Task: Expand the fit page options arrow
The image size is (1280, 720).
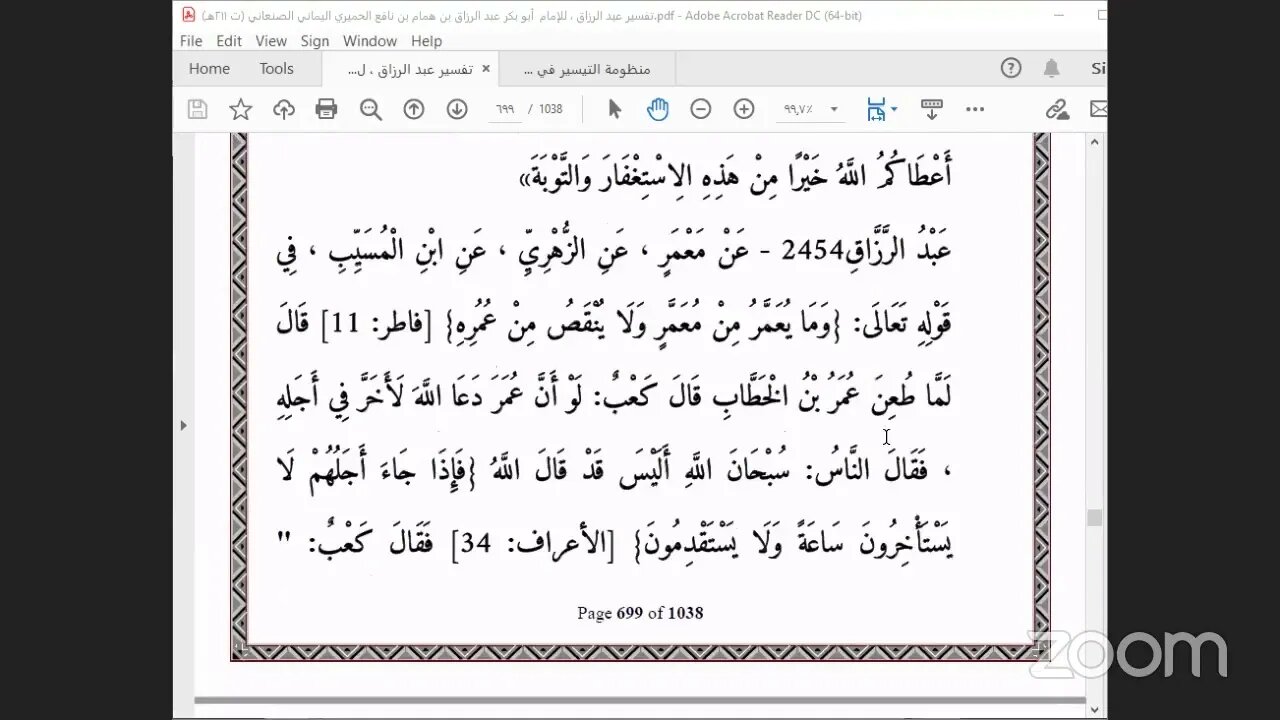Action: click(894, 110)
